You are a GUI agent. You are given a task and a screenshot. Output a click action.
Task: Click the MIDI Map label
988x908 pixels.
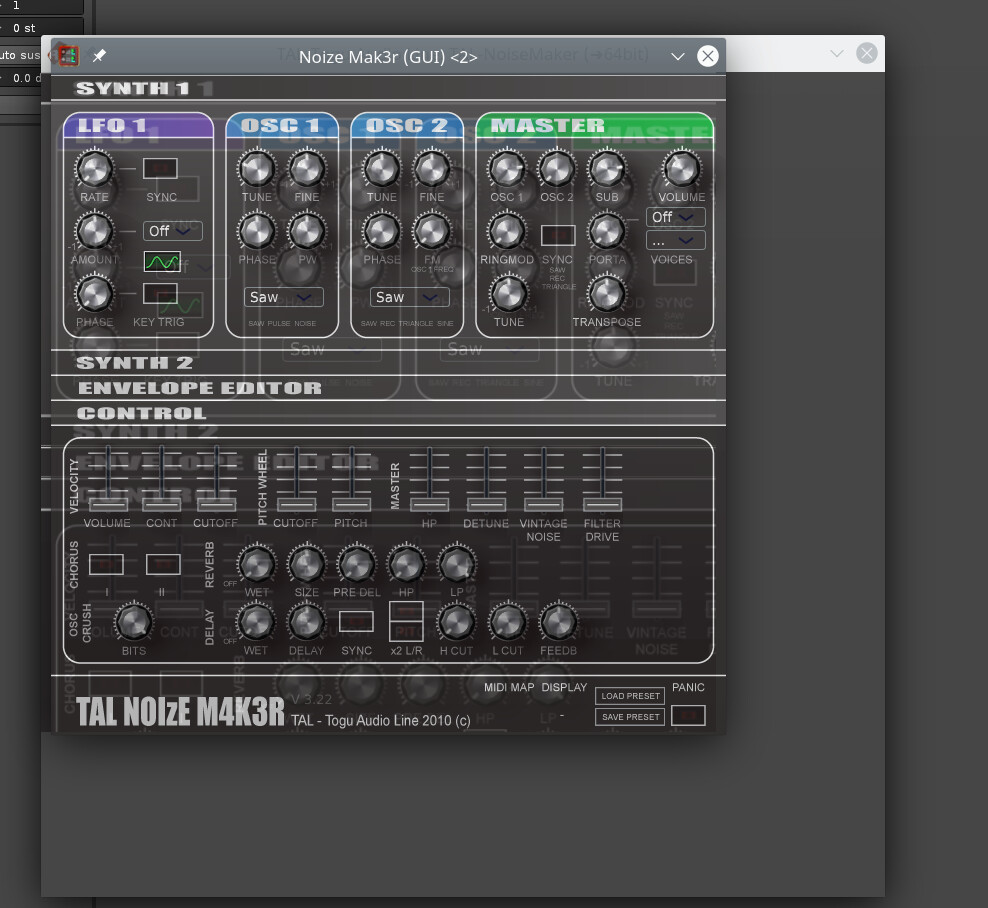509,687
